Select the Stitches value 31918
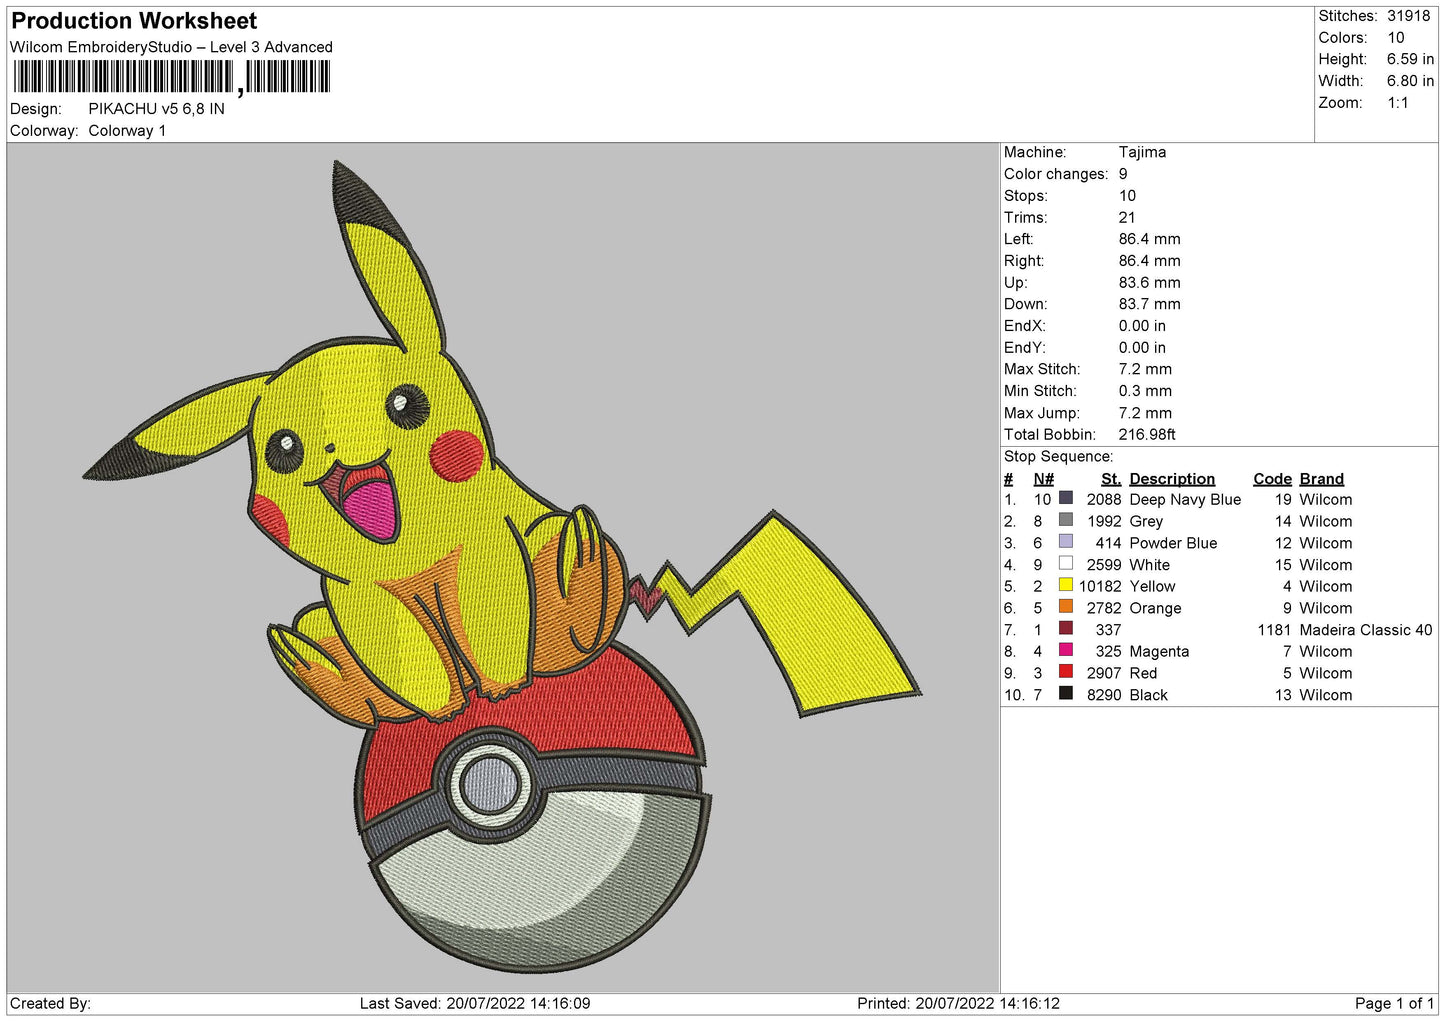1445x1021 pixels. tap(1408, 16)
